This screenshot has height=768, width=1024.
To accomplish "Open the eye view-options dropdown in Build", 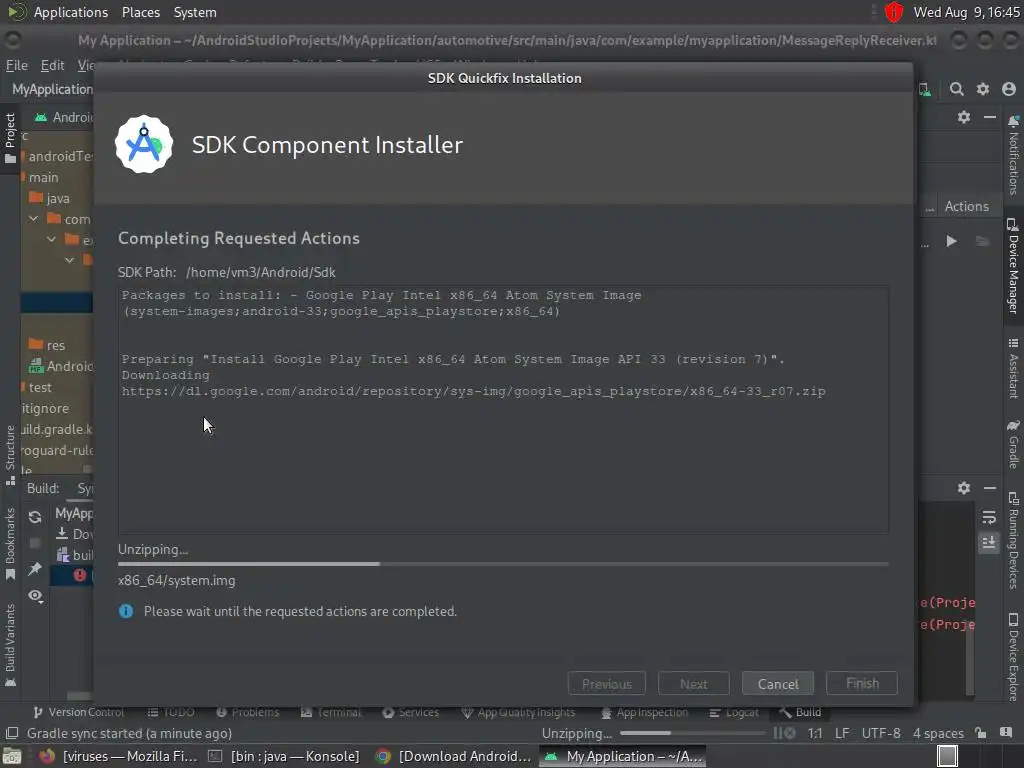I will coord(36,596).
